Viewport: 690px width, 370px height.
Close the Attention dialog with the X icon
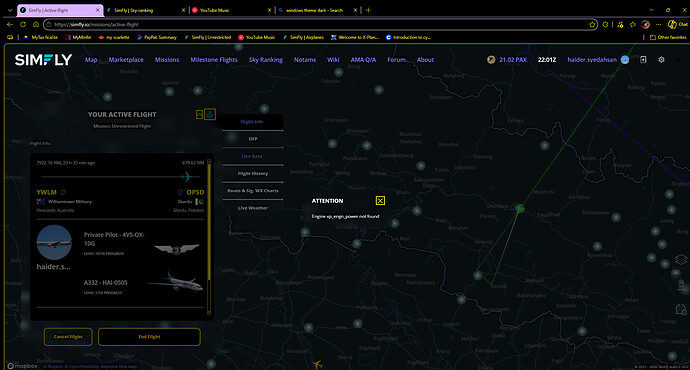380,201
